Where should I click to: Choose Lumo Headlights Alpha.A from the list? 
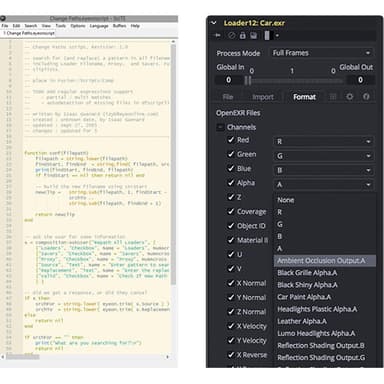[x=325, y=333]
